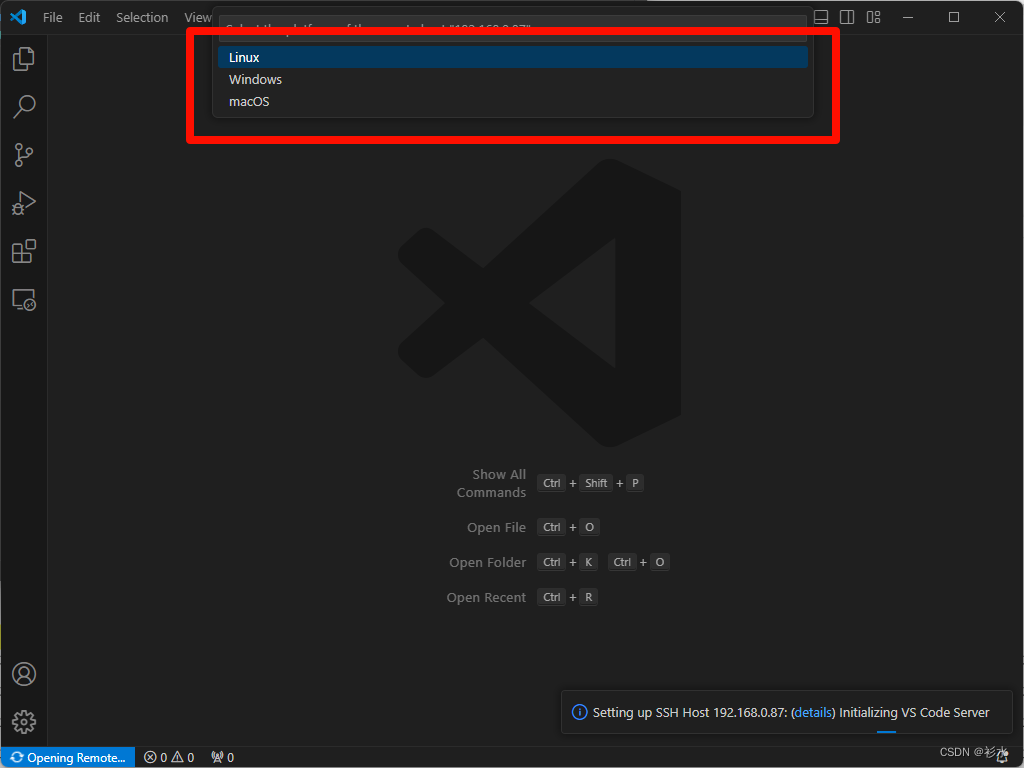The height and width of the screenshot is (768, 1024).
Task: Open Remote Explorer icon in activity bar
Action: pos(24,300)
